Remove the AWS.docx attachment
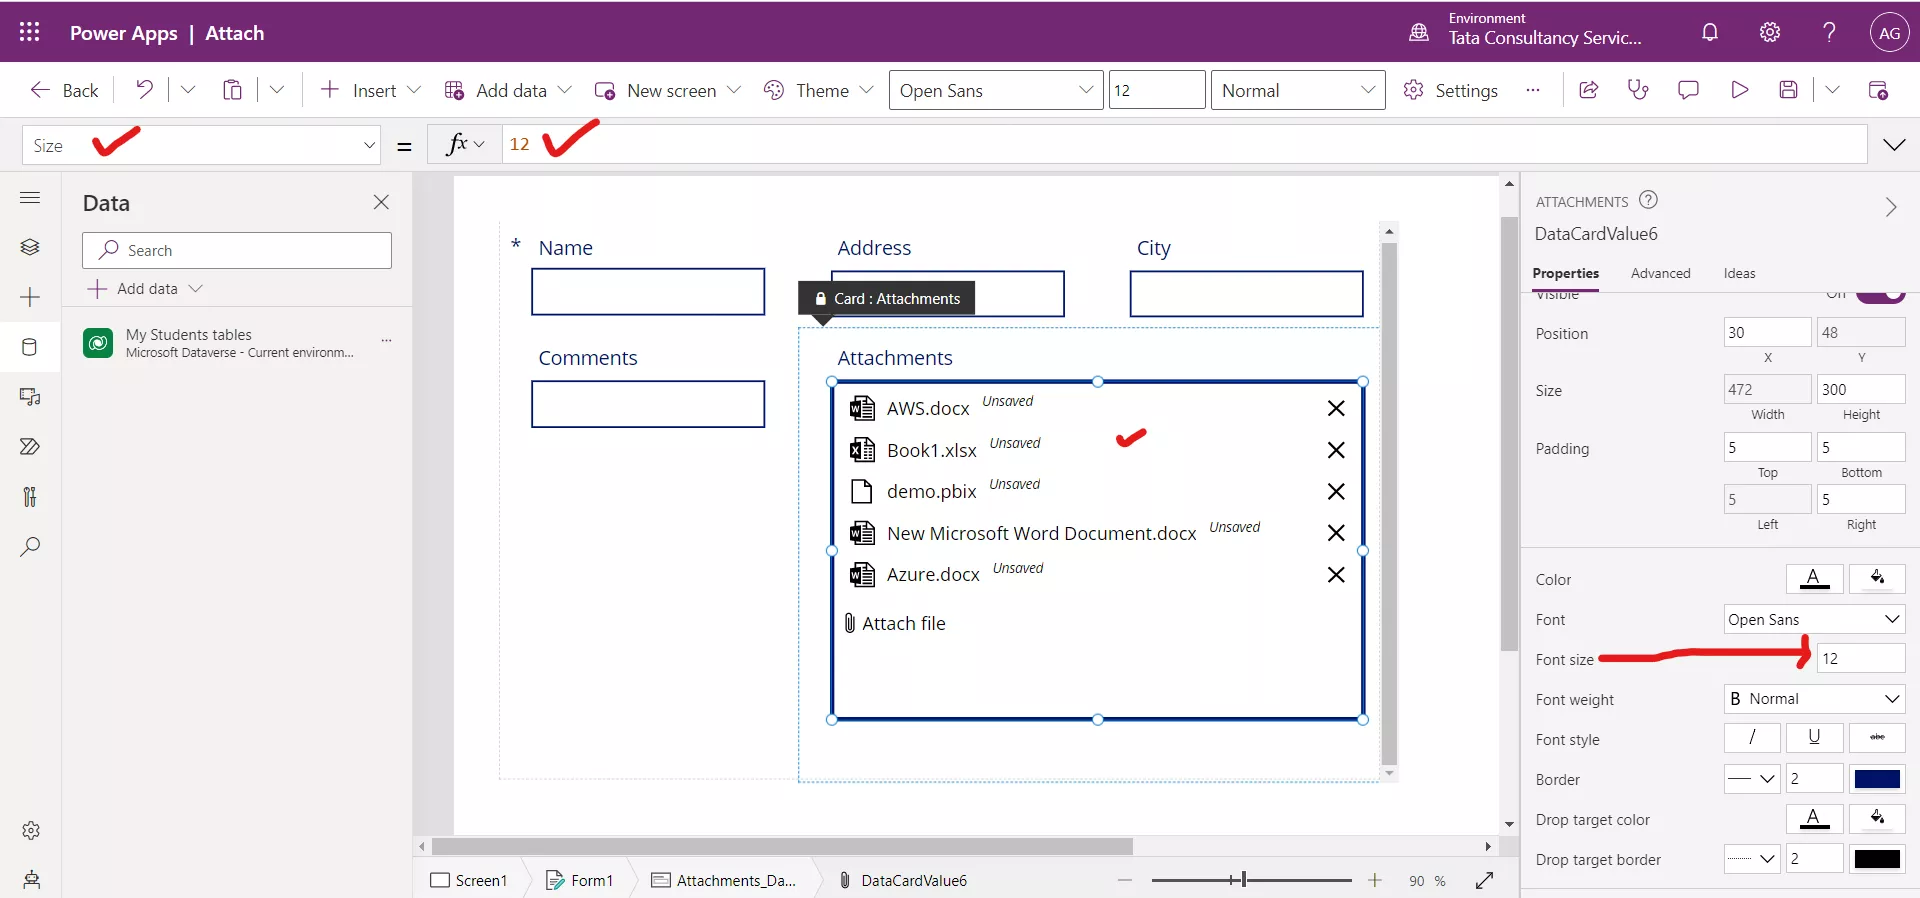 pyautogui.click(x=1336, y=408)
